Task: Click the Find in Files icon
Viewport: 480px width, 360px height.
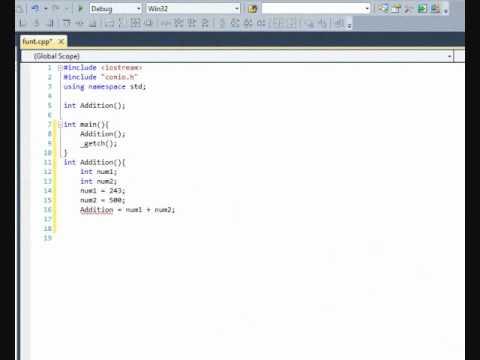Action: pos(252,9)
